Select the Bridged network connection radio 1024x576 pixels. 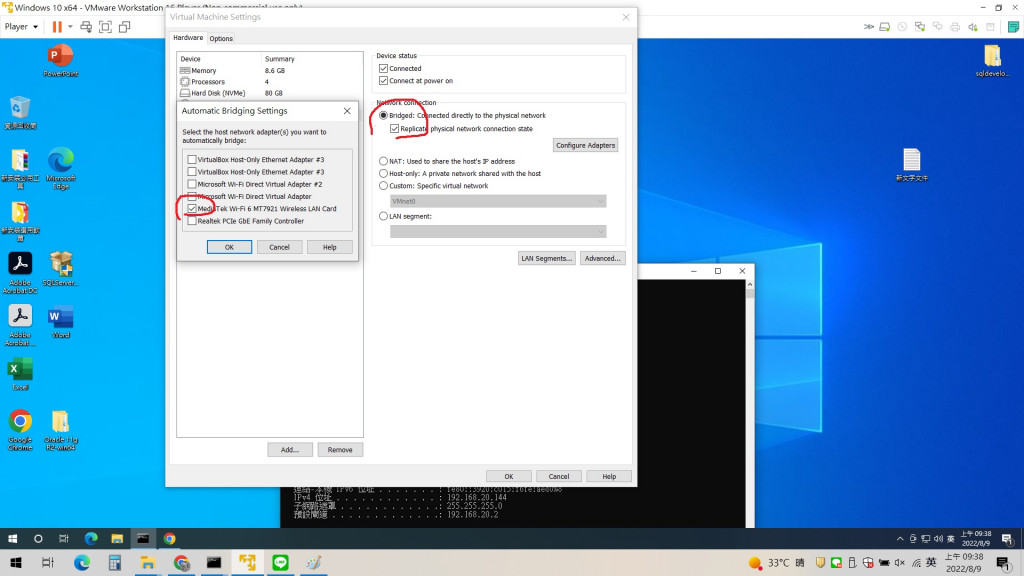(x=383, y=116)
